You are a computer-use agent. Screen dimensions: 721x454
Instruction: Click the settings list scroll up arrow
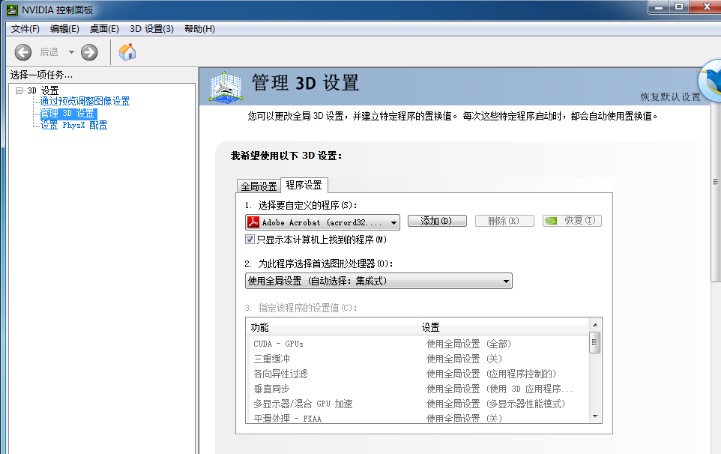(x=595, y=325)
